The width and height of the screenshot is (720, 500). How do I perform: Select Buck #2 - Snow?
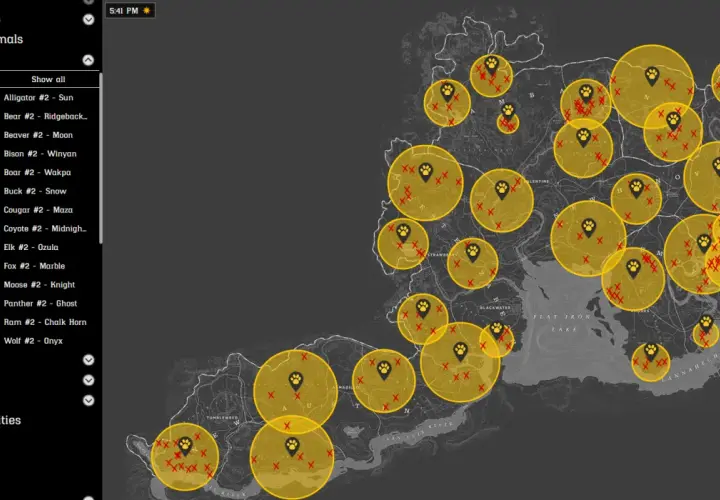[x=35, y=191]
